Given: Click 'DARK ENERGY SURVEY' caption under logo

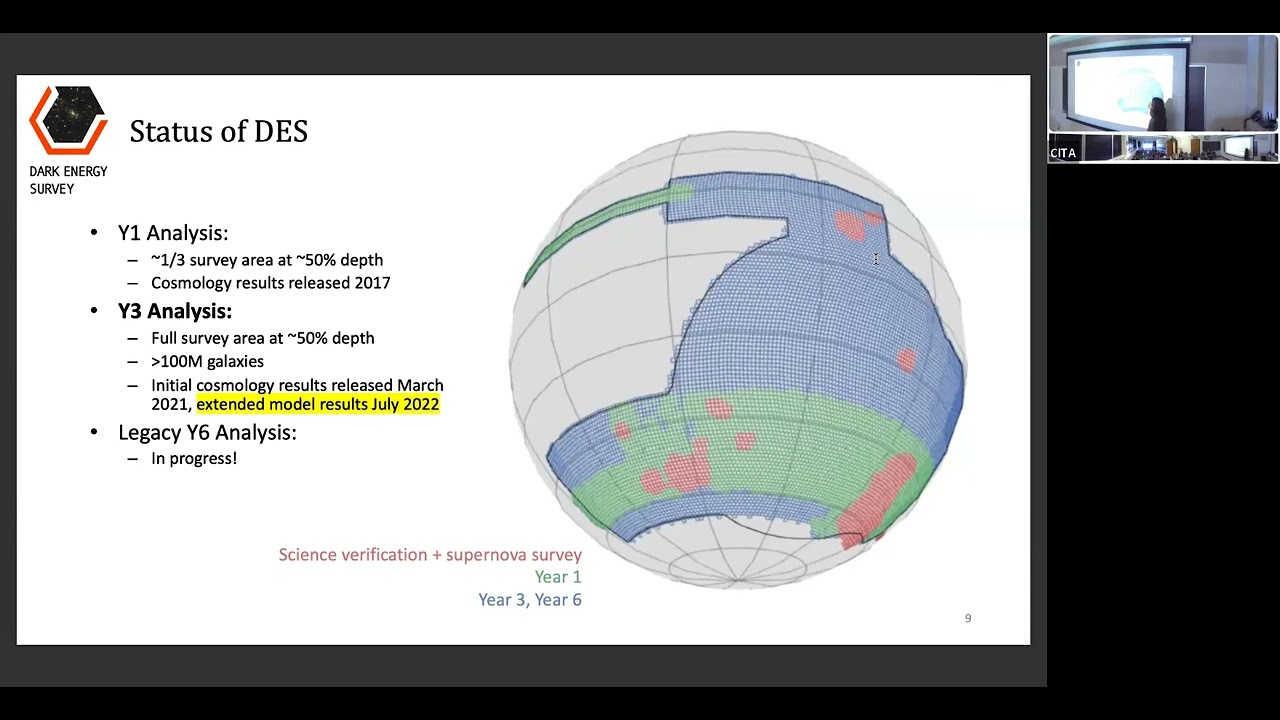Looking at the screenshot, I should click(68, 180).
